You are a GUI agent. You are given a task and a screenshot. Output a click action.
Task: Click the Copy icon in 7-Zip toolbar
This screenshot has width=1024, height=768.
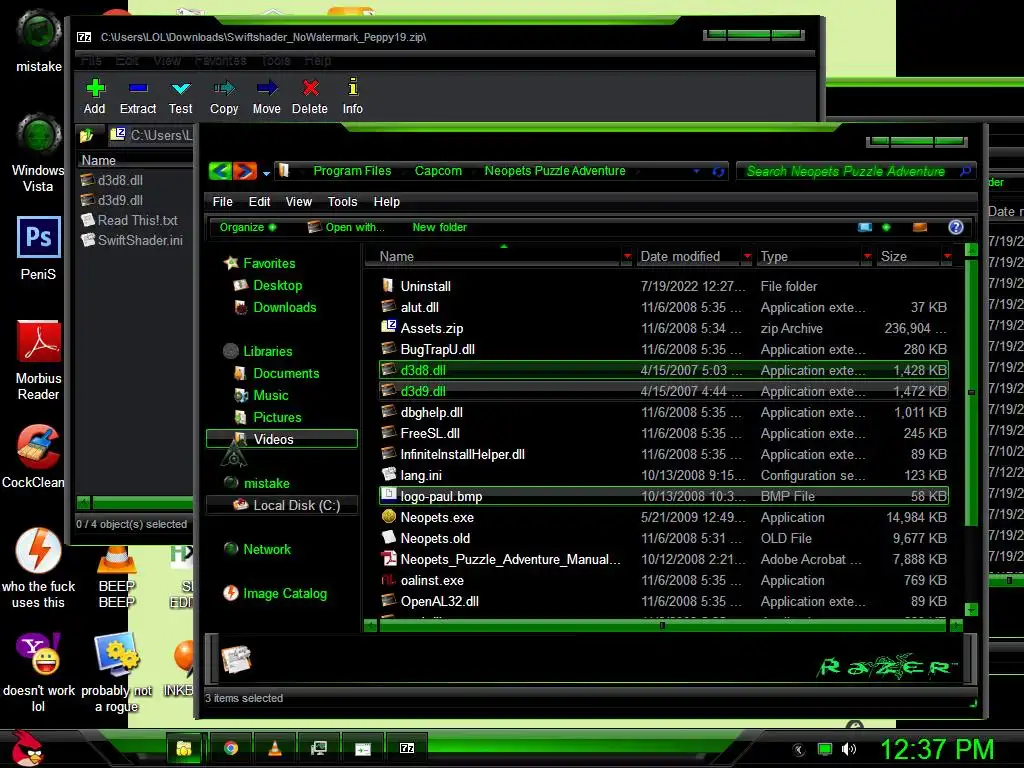[224, 96]
